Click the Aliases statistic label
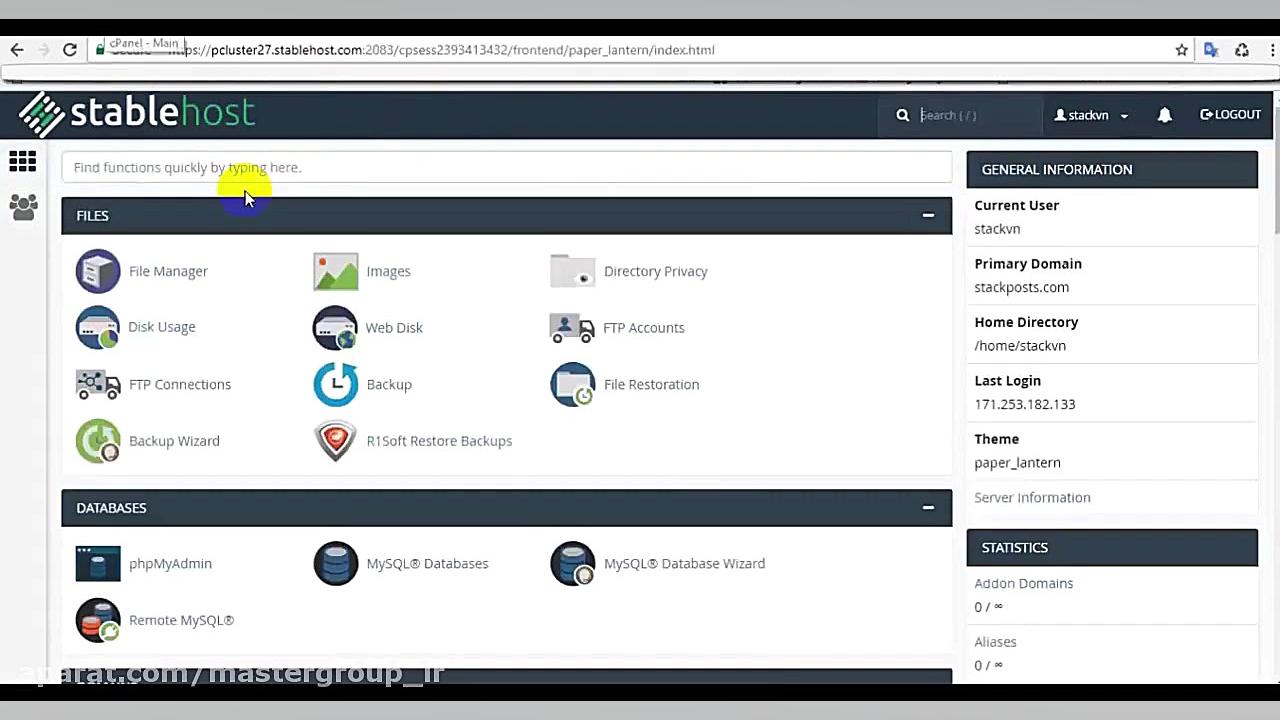1280x720 pixels. tap(995, 642)
